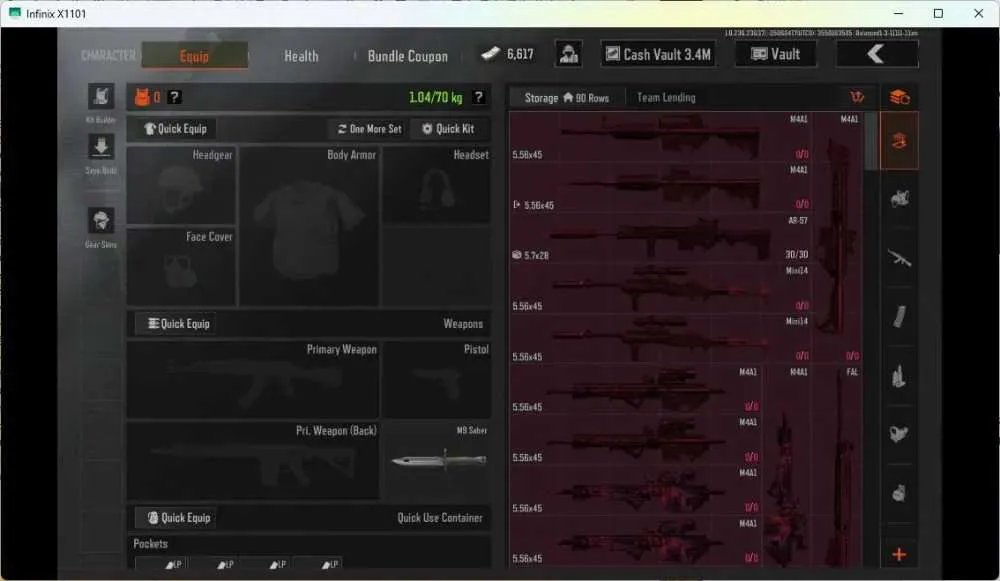This screenshot has height=581, width=1000.
Task: Open the Kit Builder icon
Action: tap(101, 98)
